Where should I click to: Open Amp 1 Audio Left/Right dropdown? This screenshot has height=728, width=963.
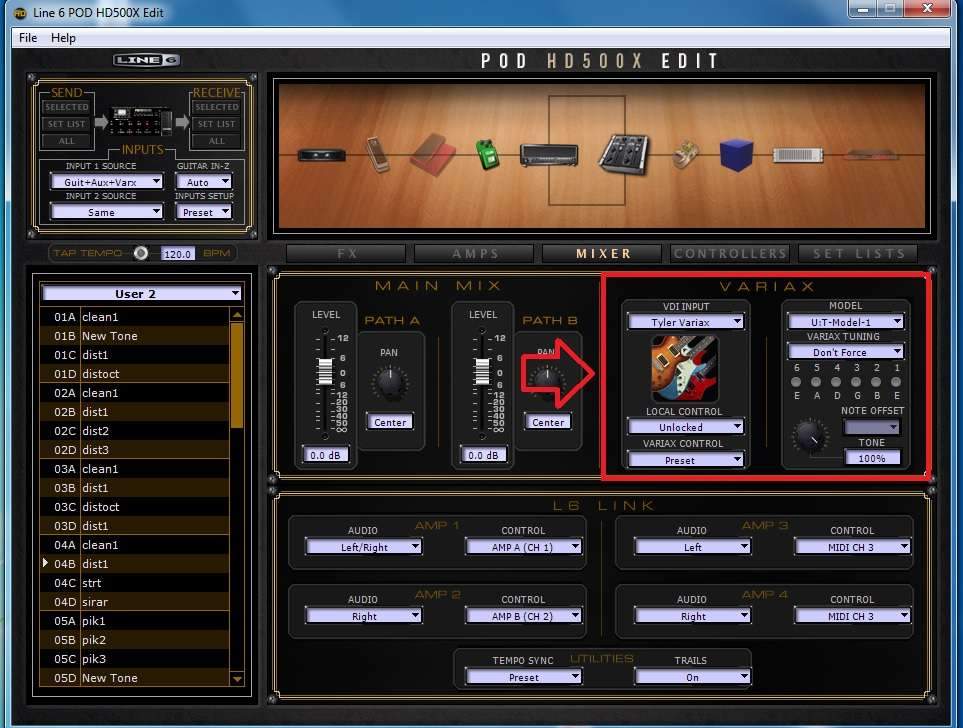tap(364, 547)
